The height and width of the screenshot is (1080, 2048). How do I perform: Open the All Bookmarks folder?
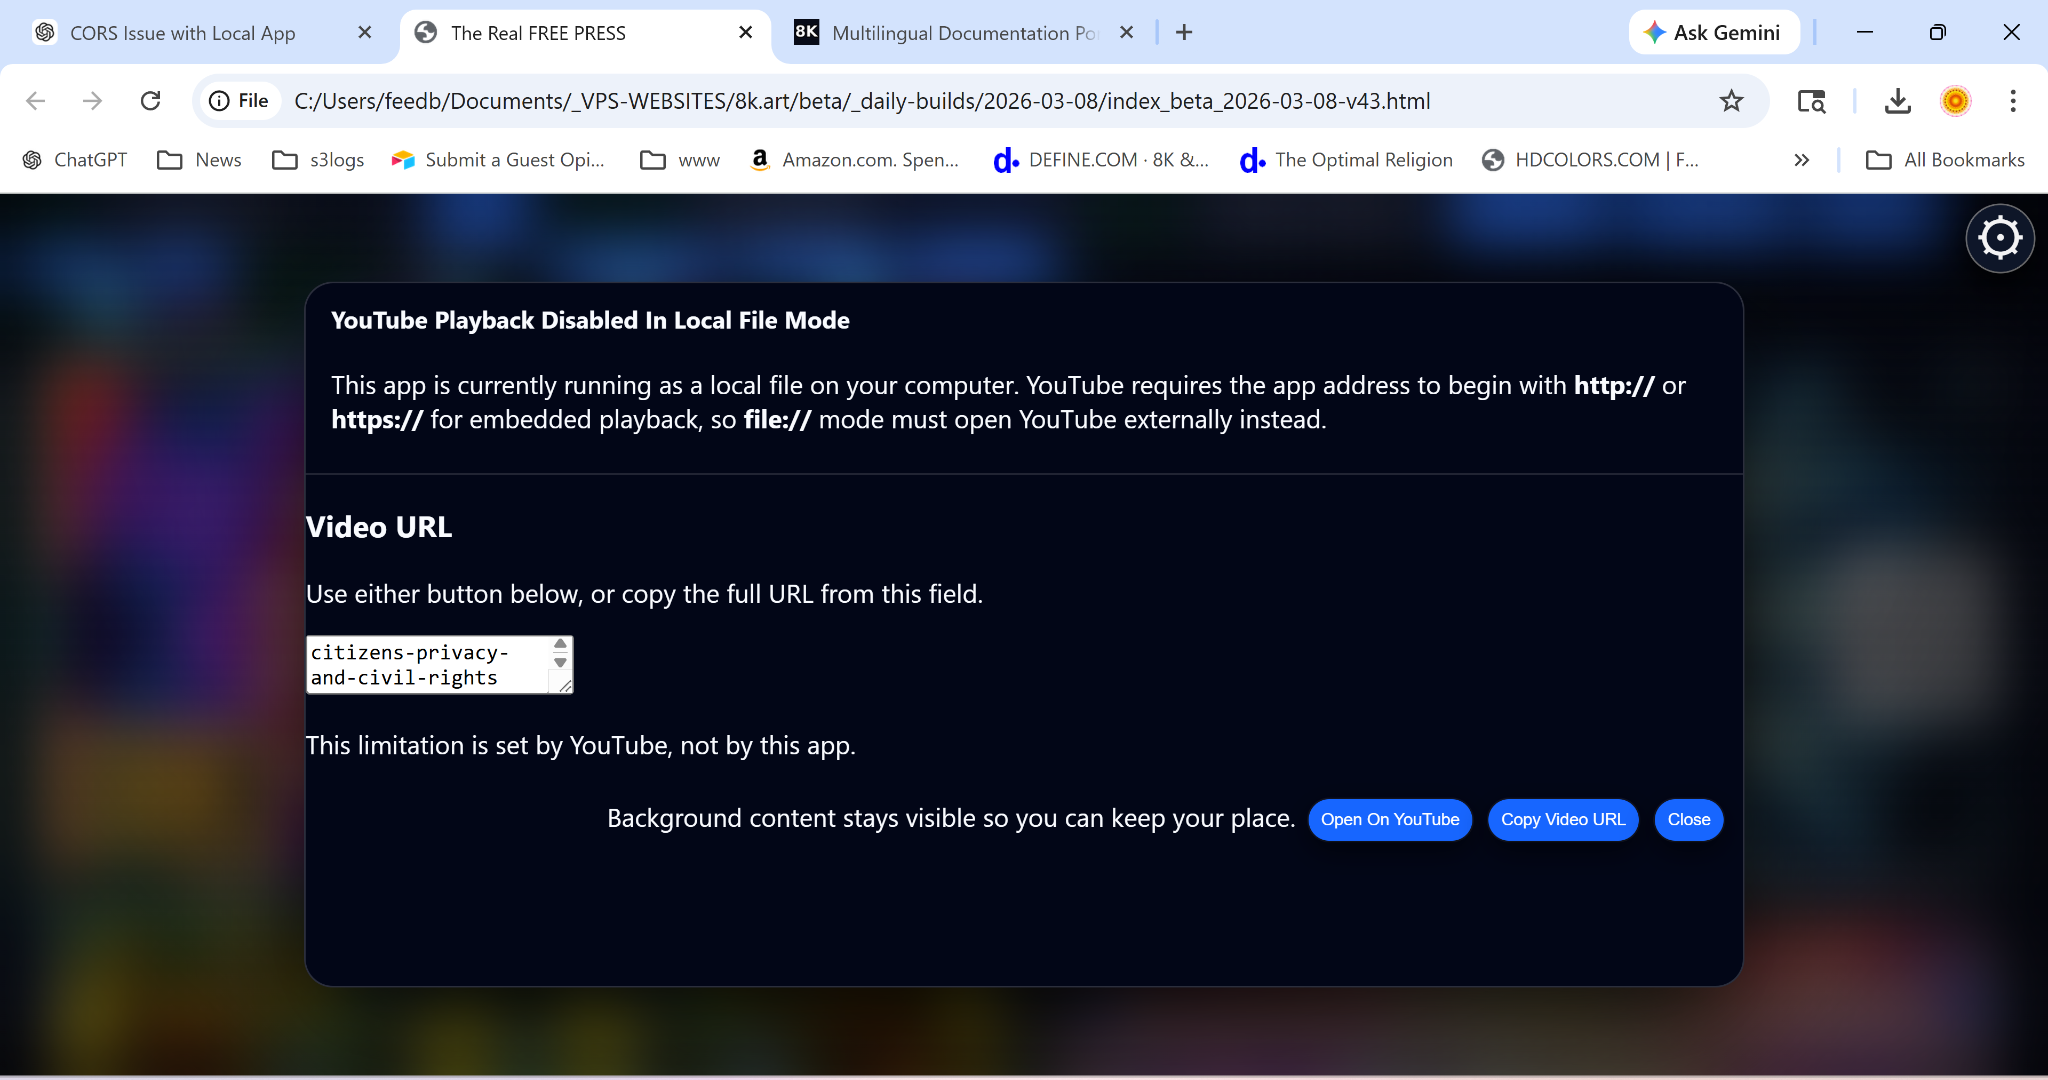[x=1946, y=160]
